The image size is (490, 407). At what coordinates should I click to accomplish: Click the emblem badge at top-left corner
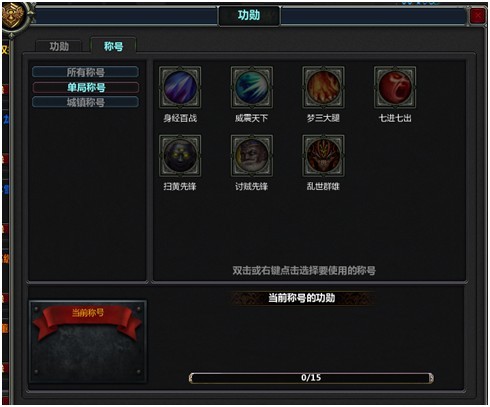15,17
